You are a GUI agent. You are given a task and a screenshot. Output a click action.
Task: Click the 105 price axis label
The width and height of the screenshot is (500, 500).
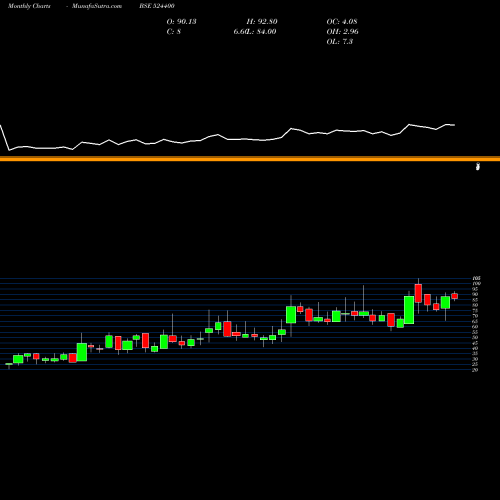(477, 278)
